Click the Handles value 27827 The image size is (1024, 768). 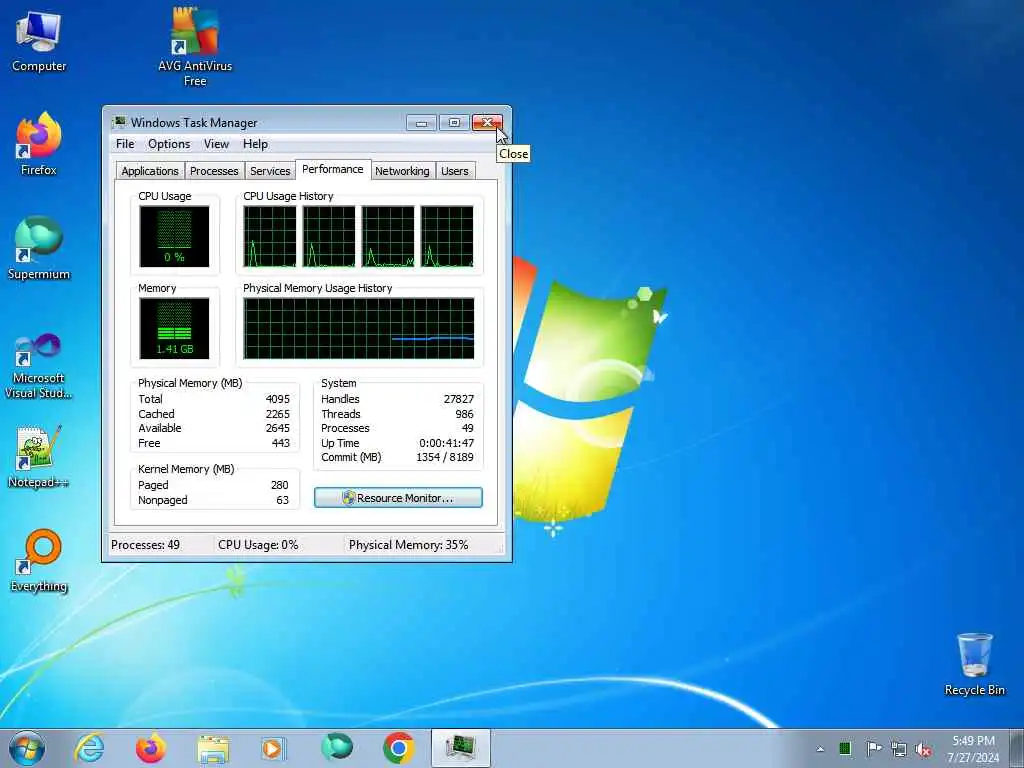(x=458, y=399)
